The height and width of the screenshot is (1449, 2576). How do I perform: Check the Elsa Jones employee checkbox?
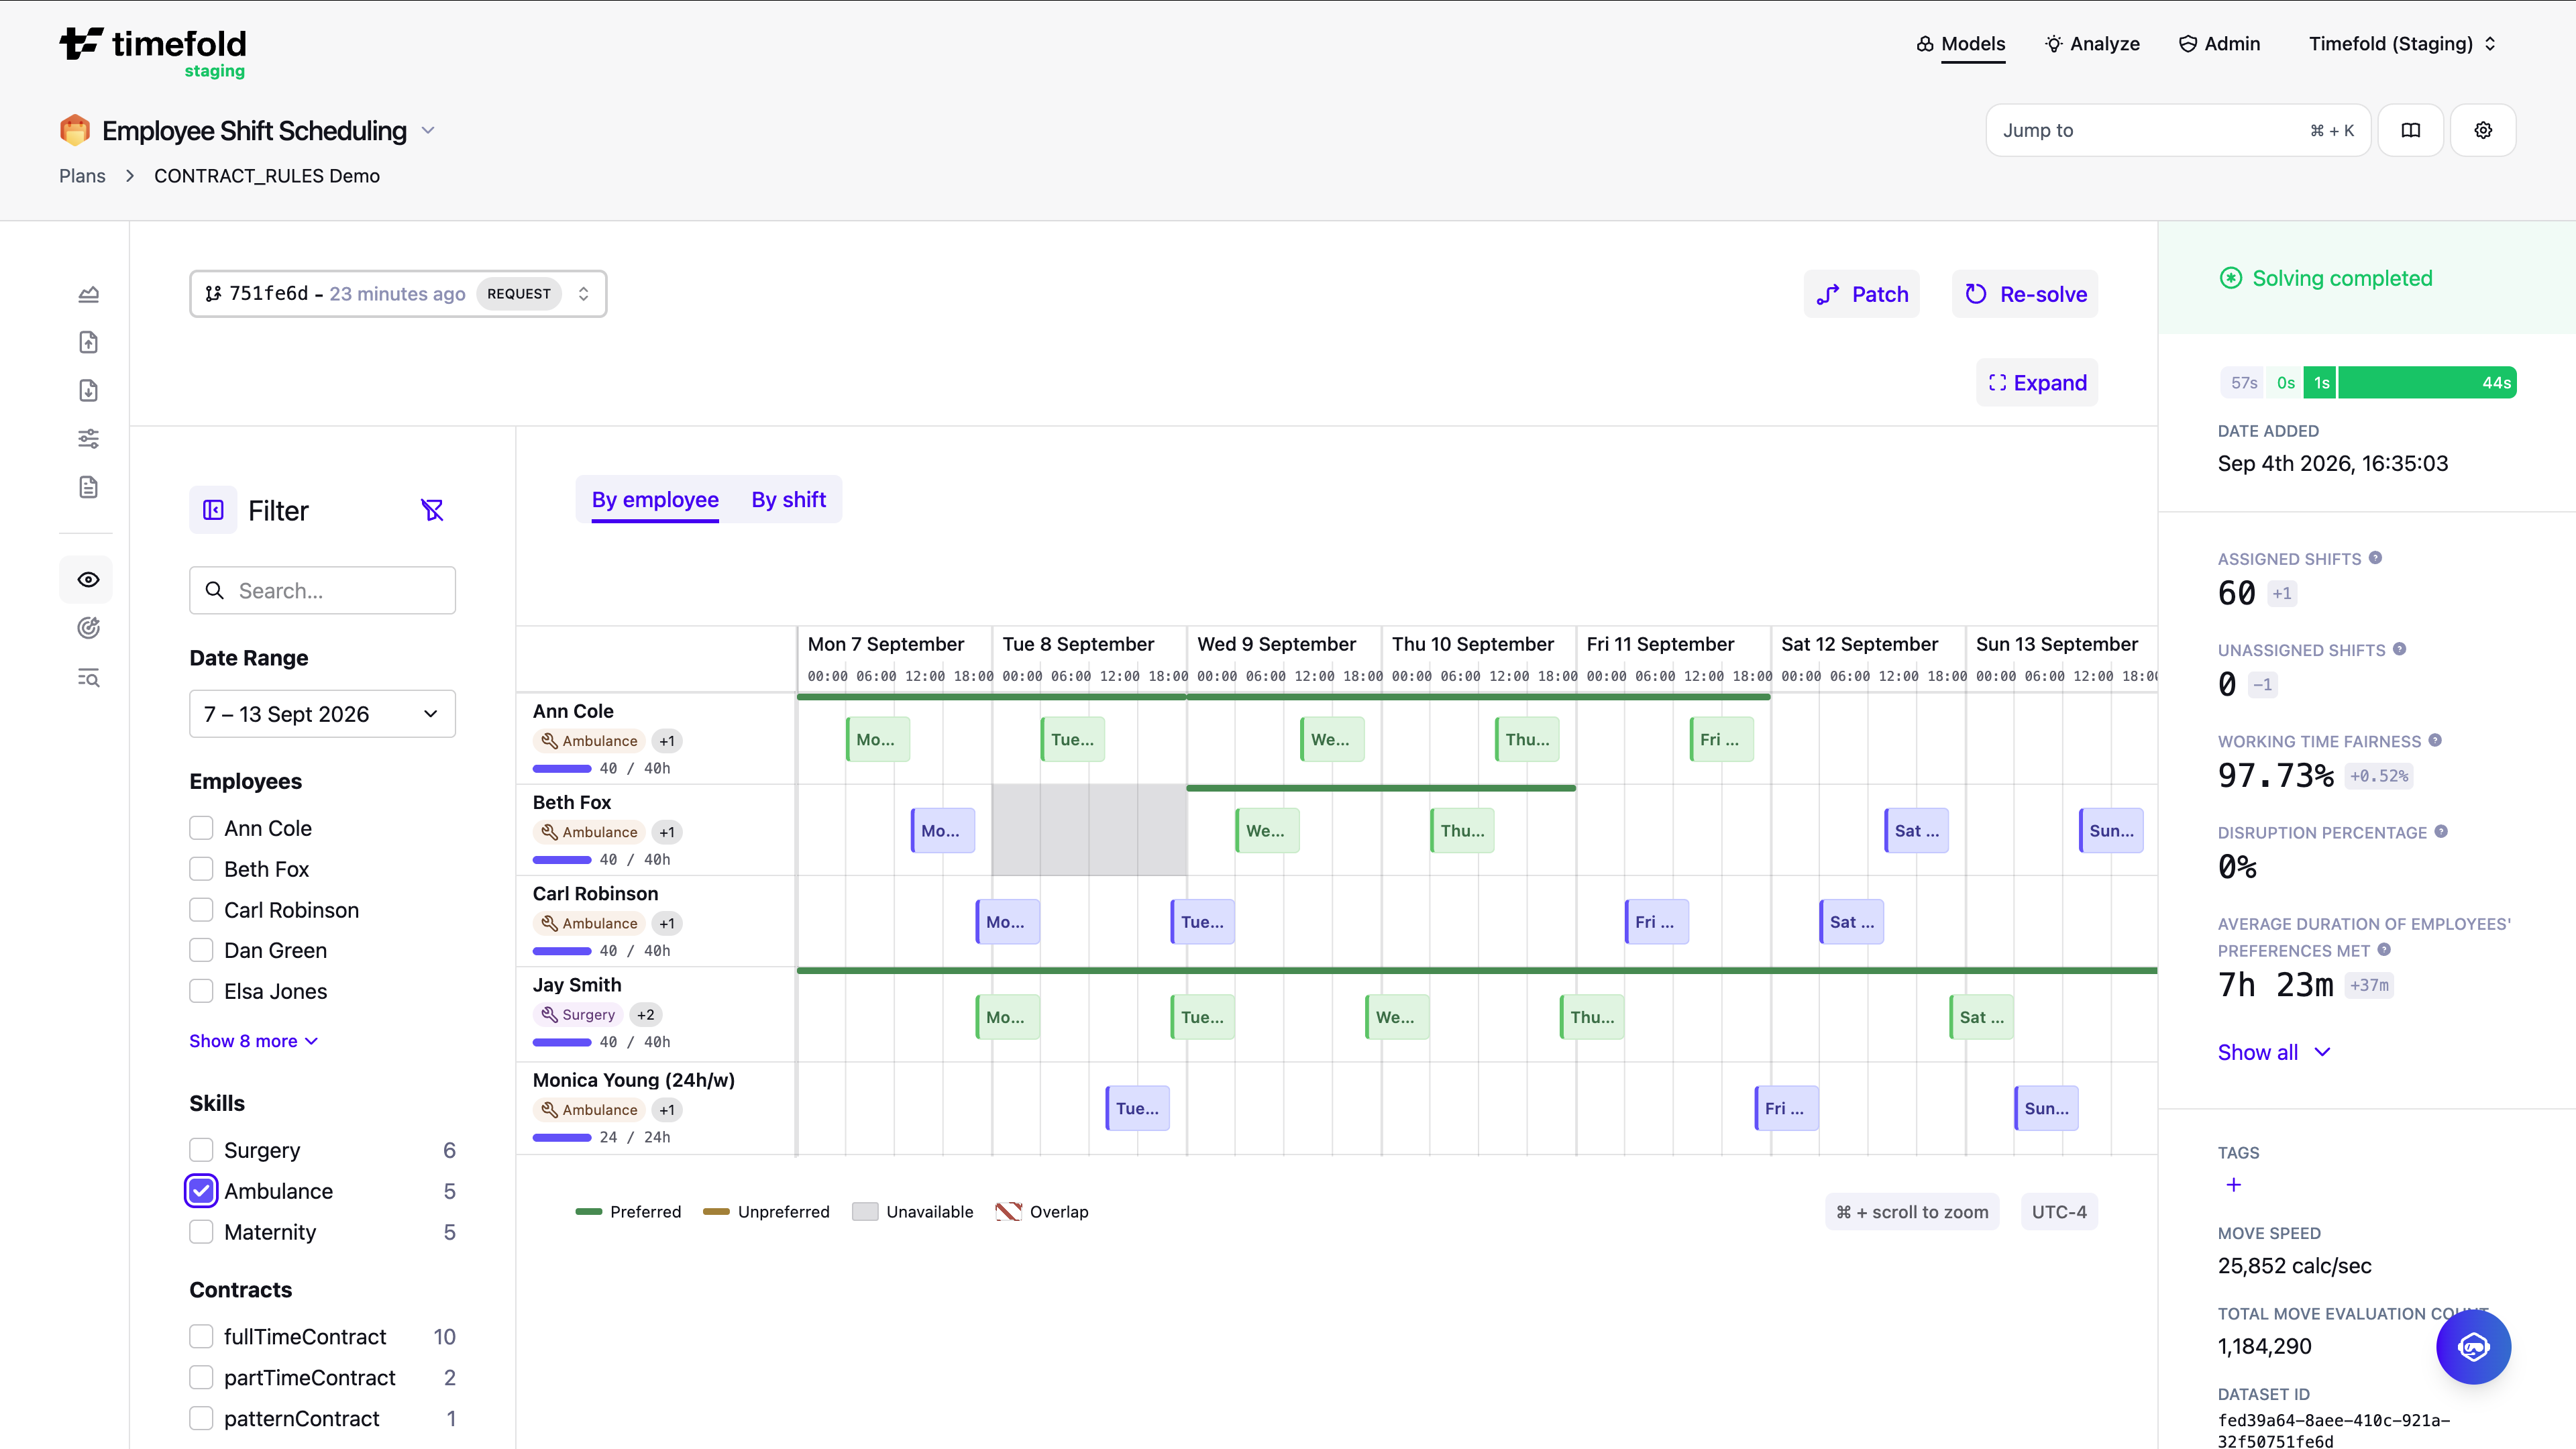(x=201, y=991)
